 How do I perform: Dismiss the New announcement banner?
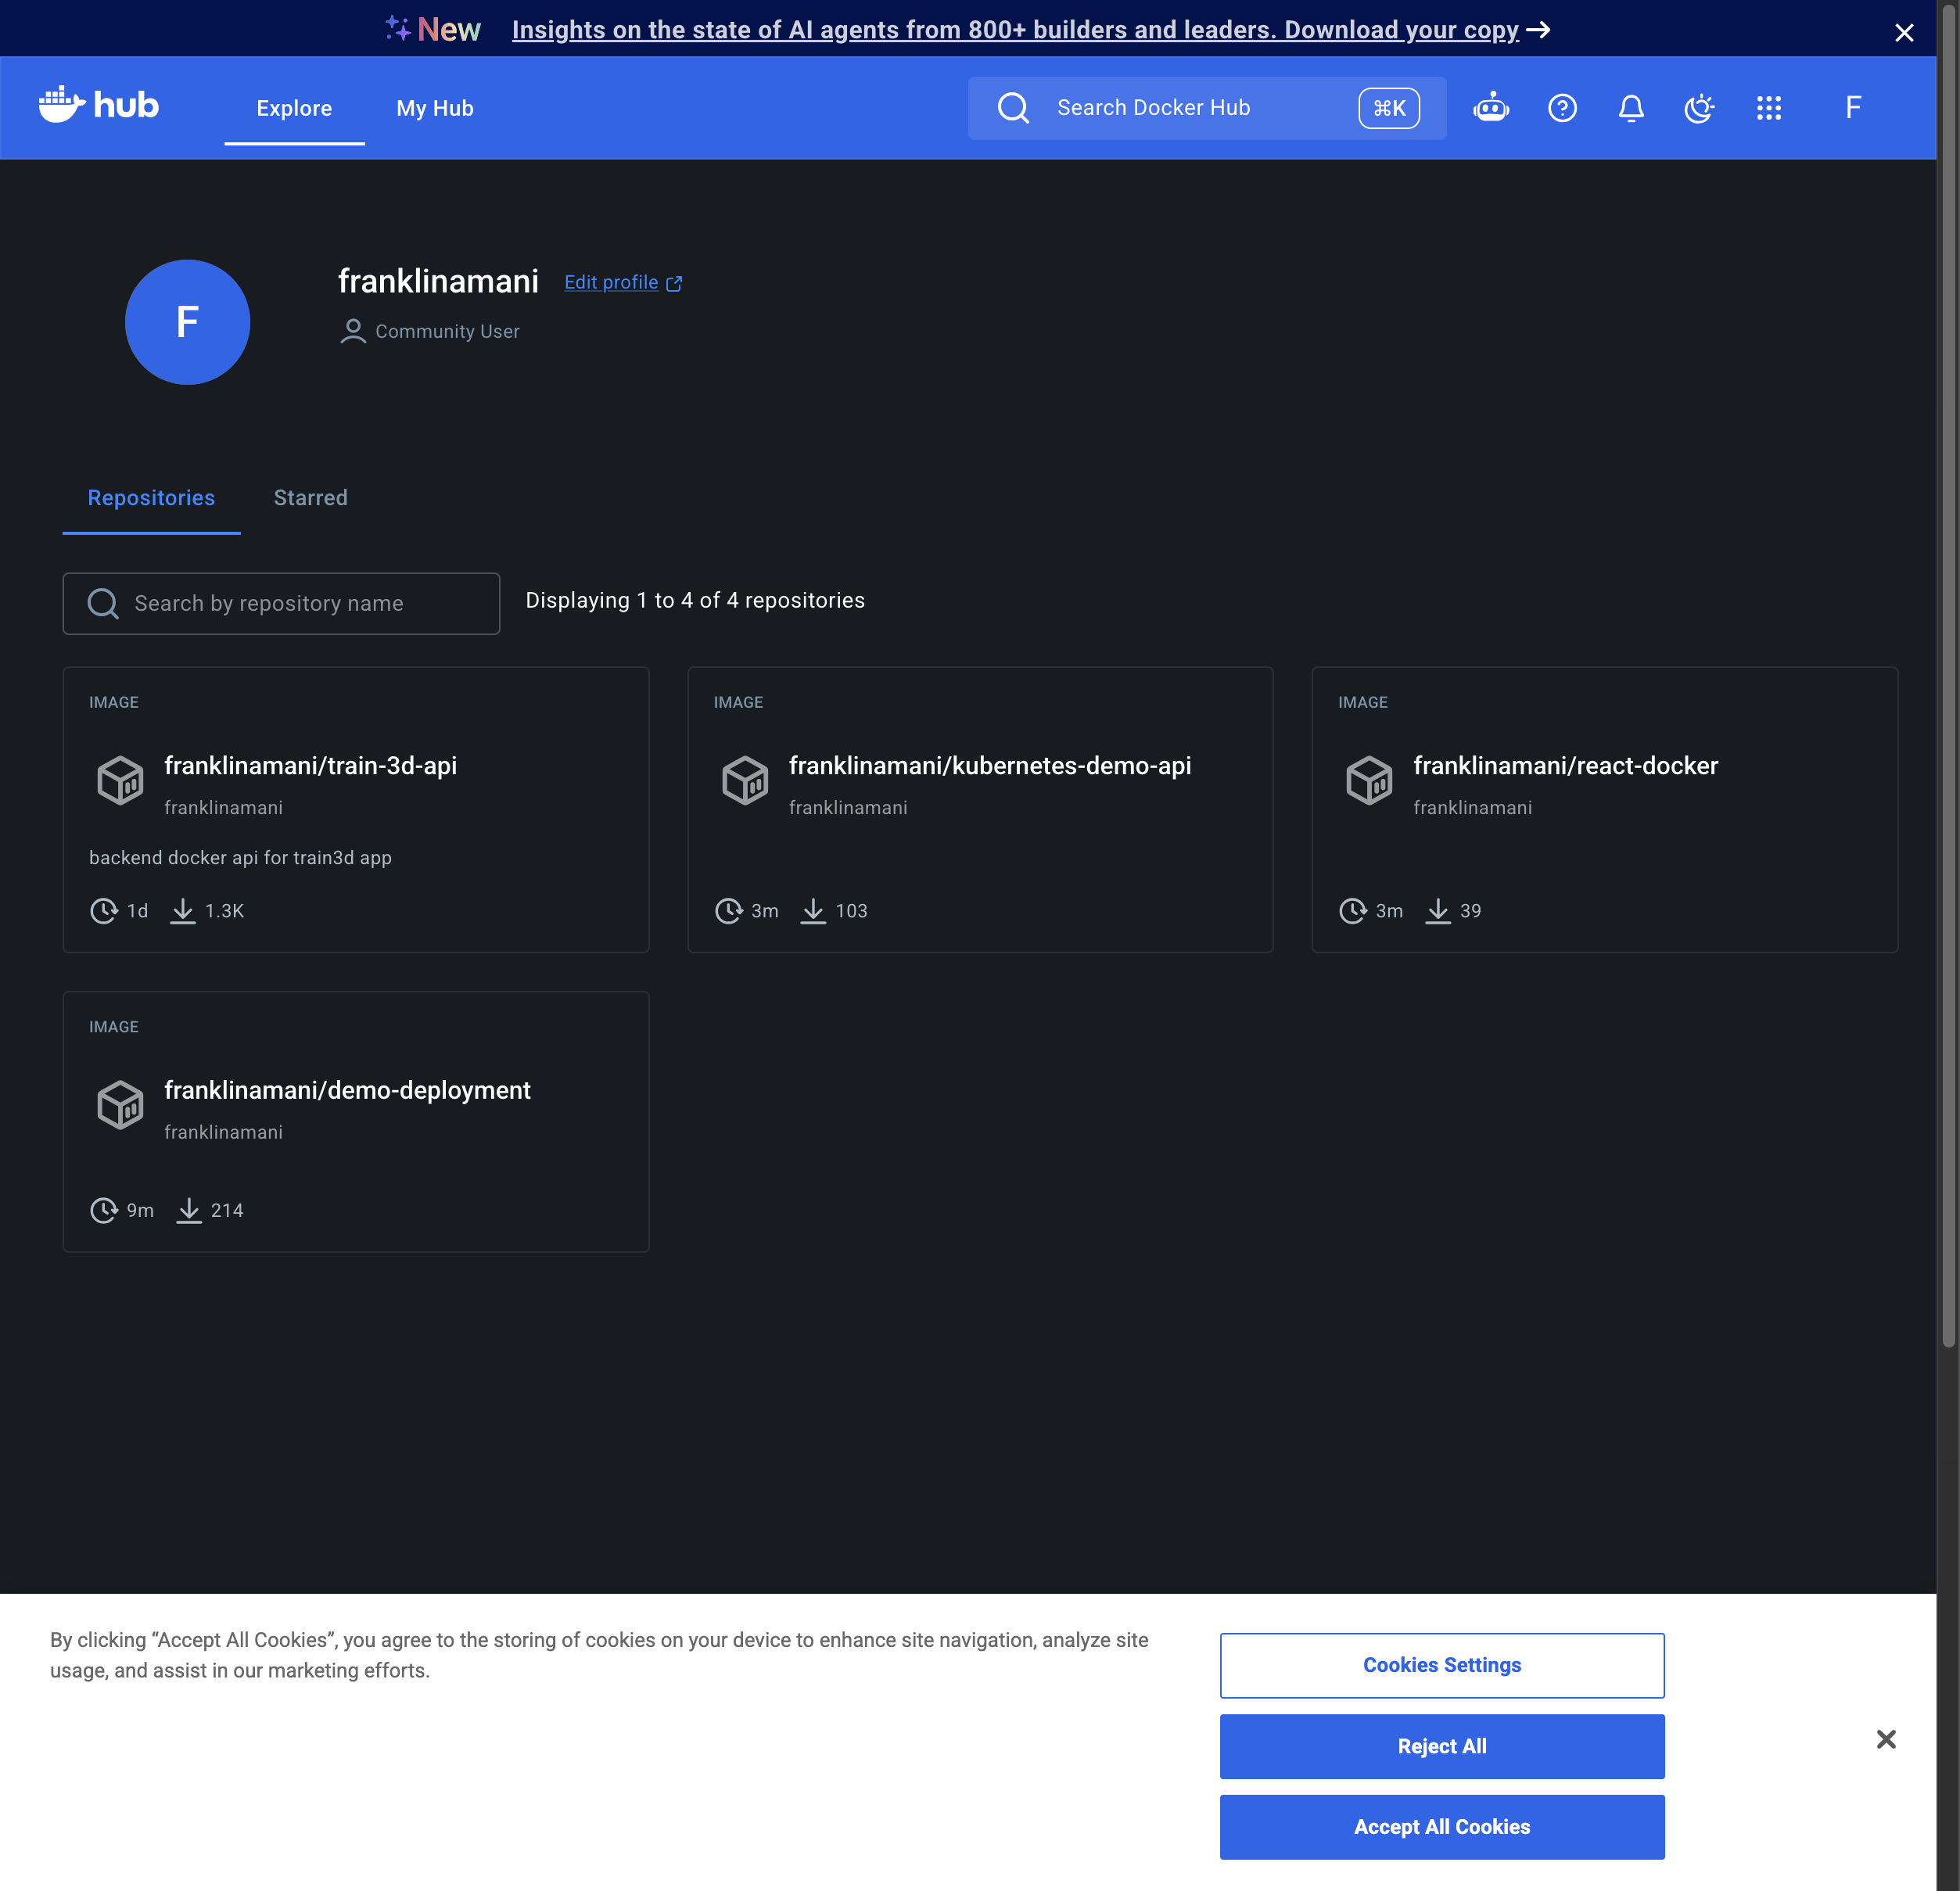(x=1903, y=32)
